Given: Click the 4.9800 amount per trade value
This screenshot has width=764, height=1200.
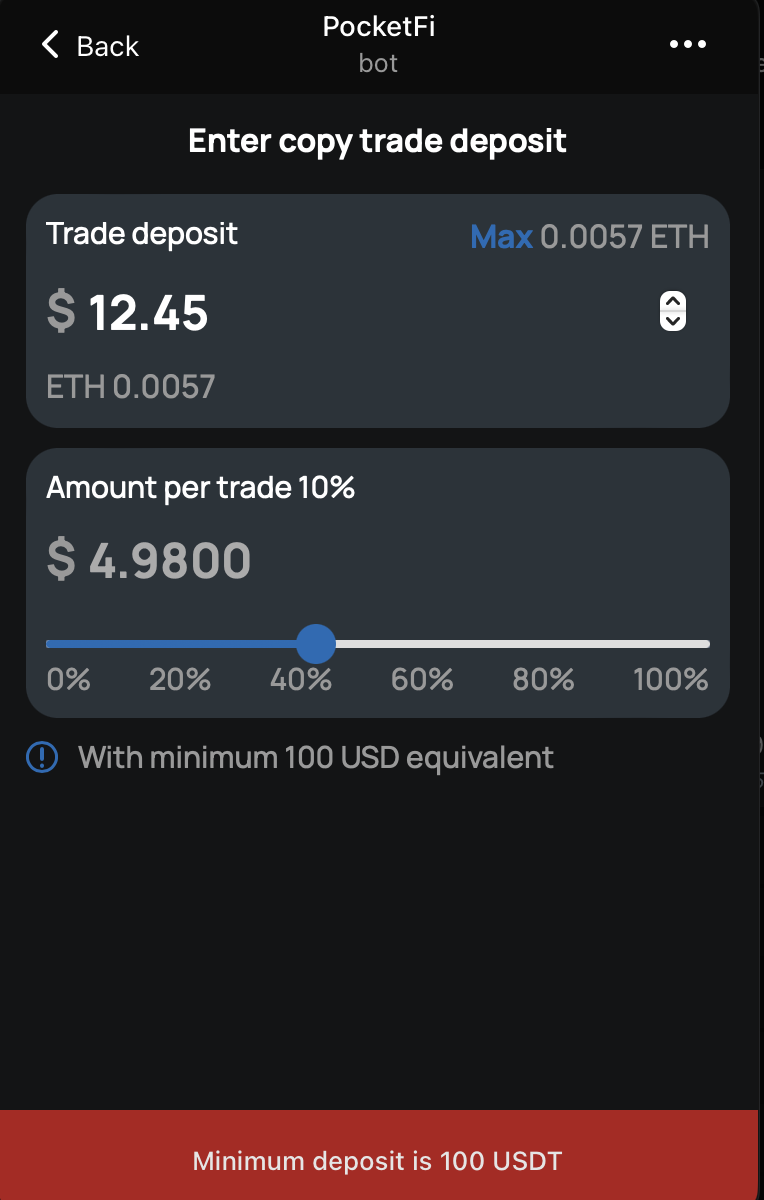Looking at the screenshot, I should click(170, 559).
